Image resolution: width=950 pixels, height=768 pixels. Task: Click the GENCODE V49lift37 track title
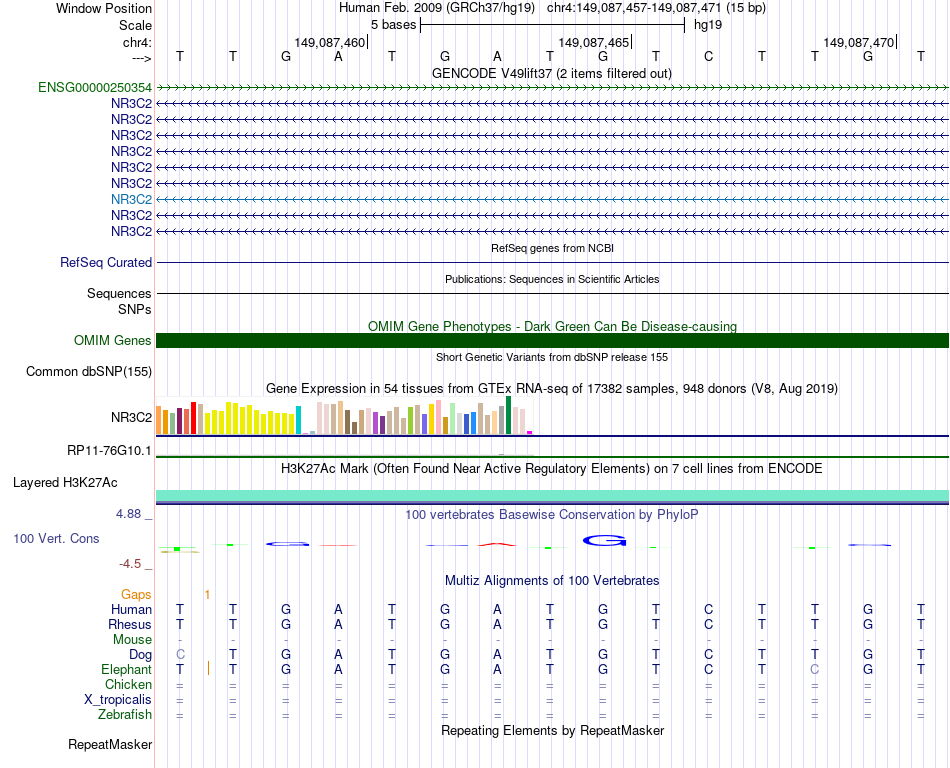[x=552, y=73]
